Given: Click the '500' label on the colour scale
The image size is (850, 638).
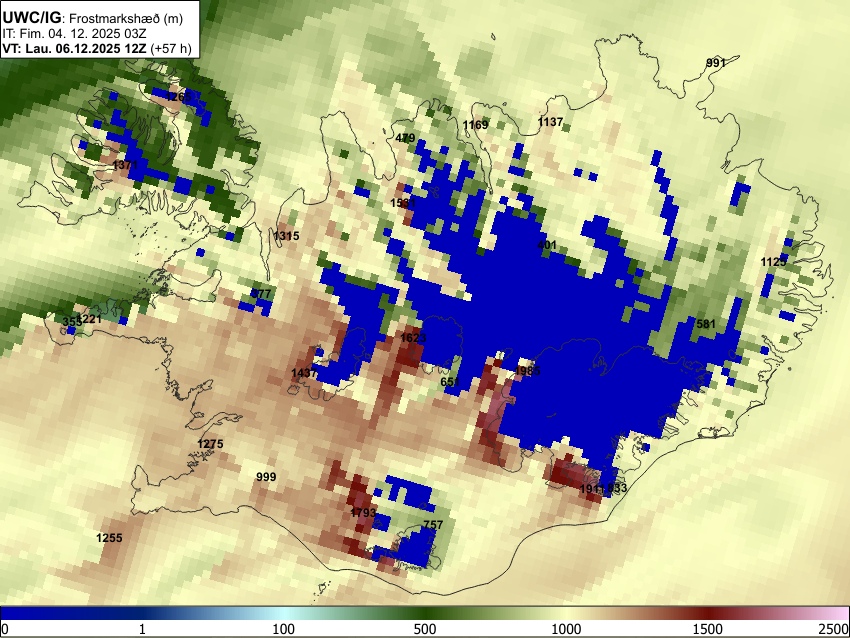Looking at the screenshot, I should point(425,629).
